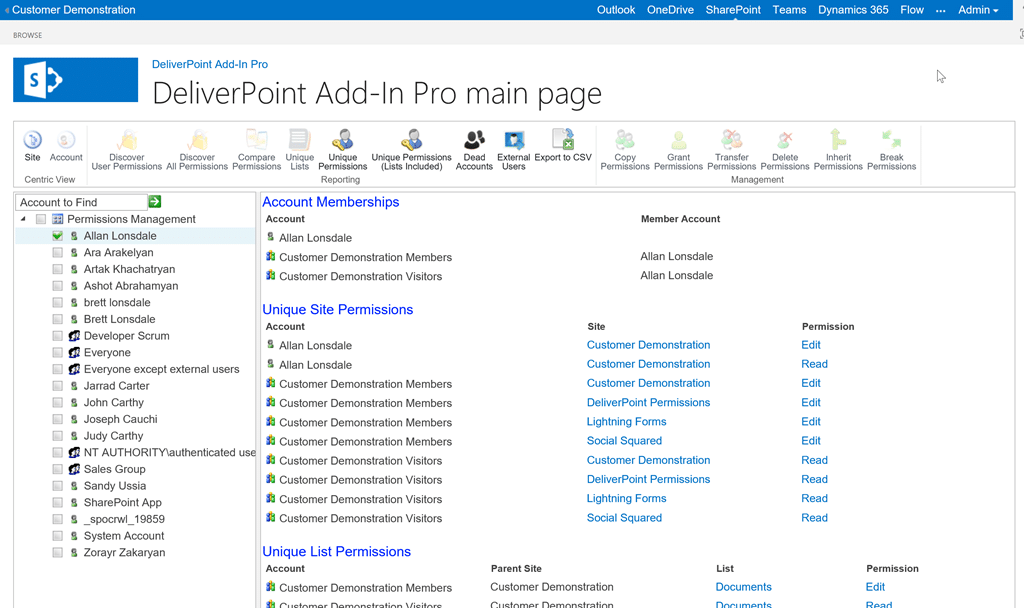The image size is (1024, 608).
Task: Run the Unique Permissions report
Action: [343, 150]
